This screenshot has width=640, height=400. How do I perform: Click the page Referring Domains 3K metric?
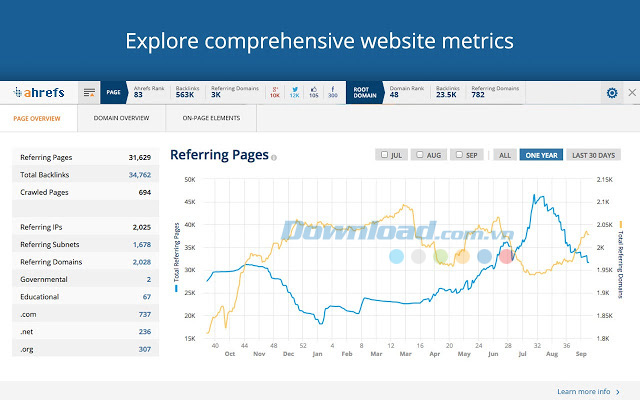click(235, 92)
